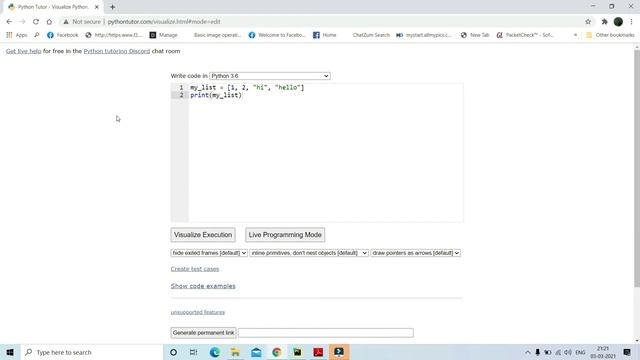Open the Home Facebook bookmark
Screen dimensions: 640x360
[x=324, y=35]
